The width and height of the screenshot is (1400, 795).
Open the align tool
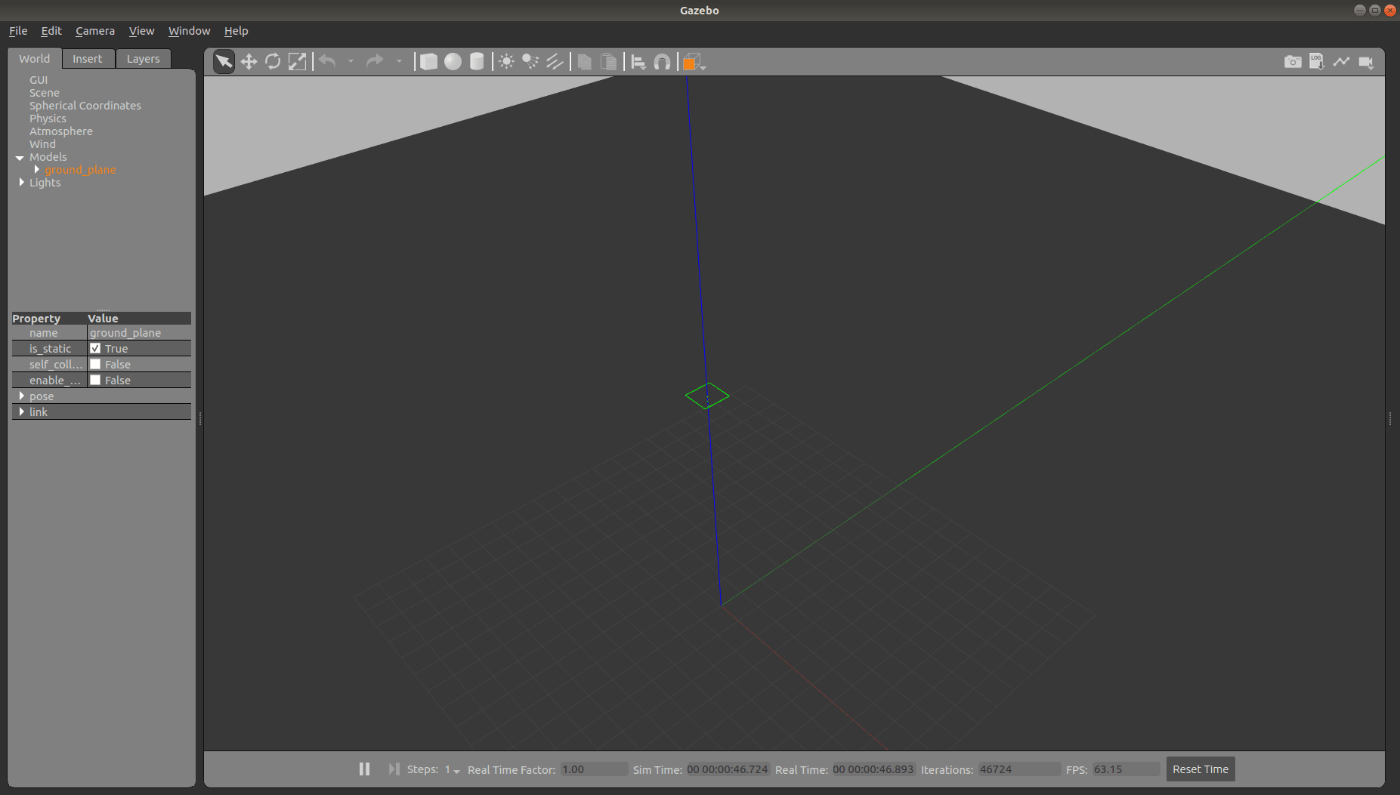coord(638,62)
